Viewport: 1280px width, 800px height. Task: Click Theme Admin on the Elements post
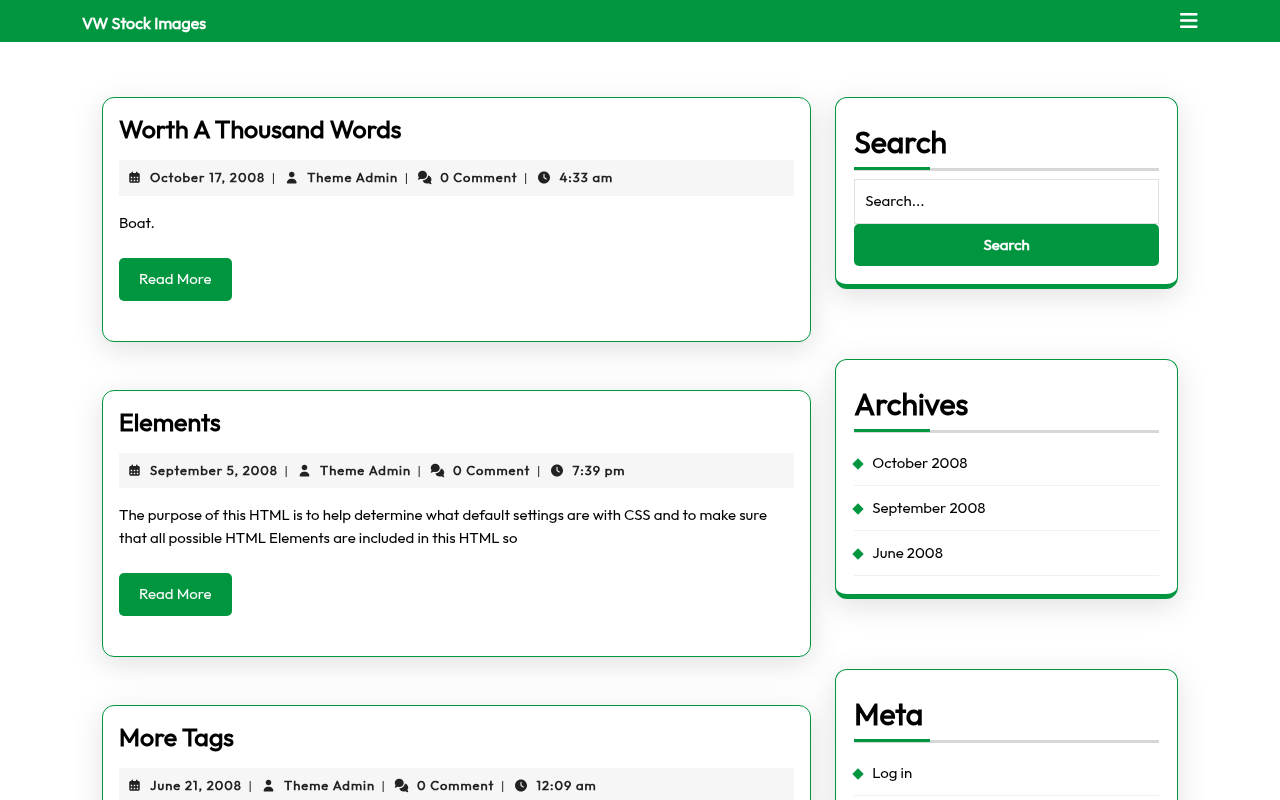tap(365, 471)
